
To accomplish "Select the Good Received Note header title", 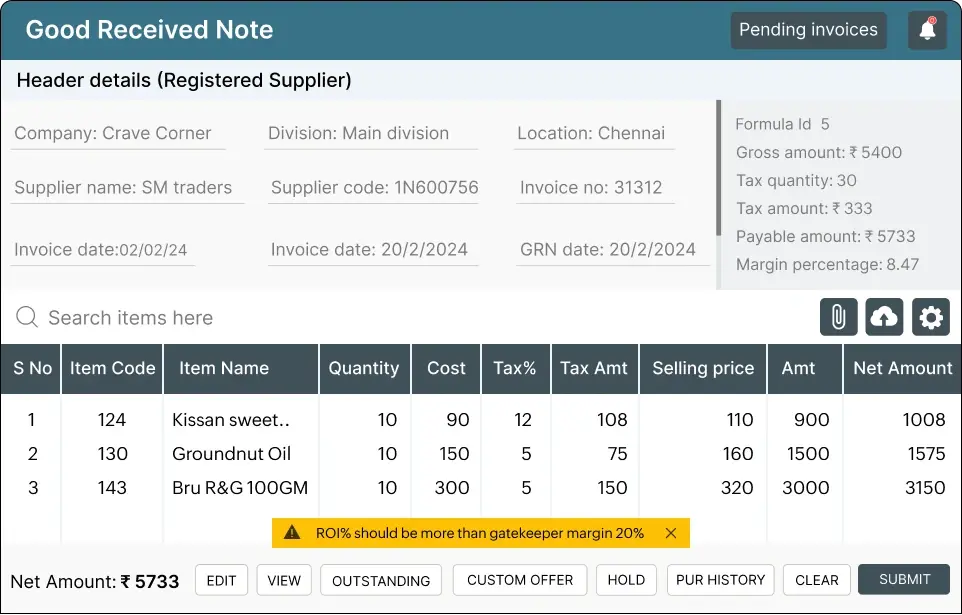I will click(149, 29).
